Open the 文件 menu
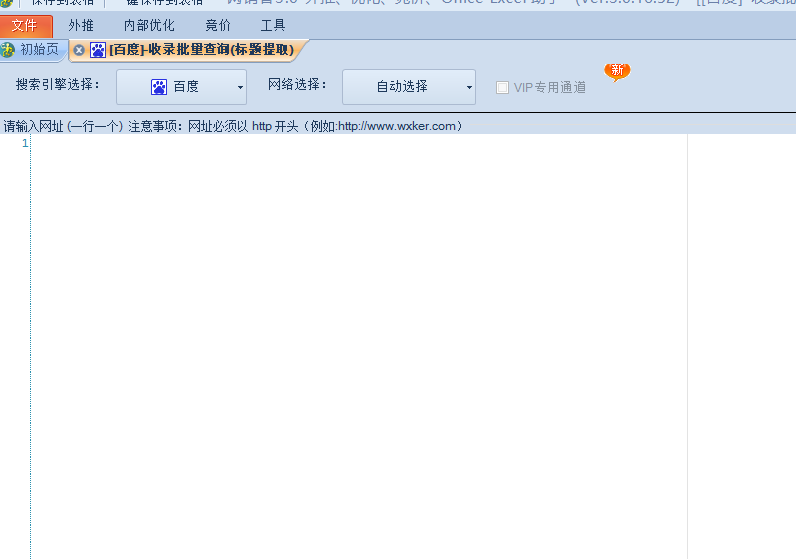The height and width of the screenshot is (559, 796). pyautogui.click(x=25, y=25)
